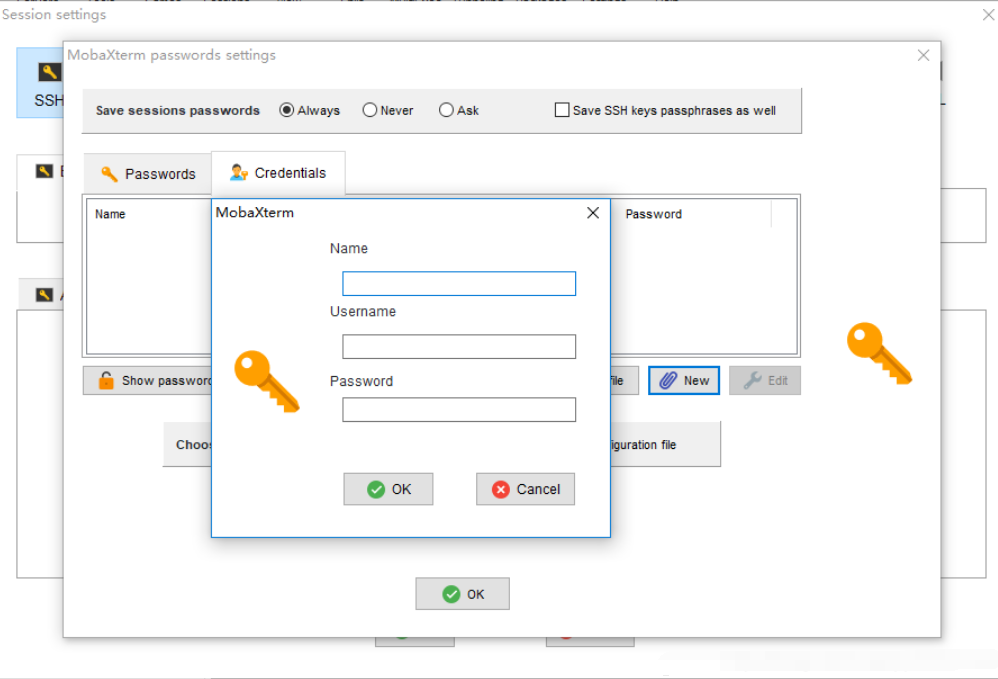Switch to the Credentials tab
The height and width of the screenshot is (679, 998).
point(278,173)
